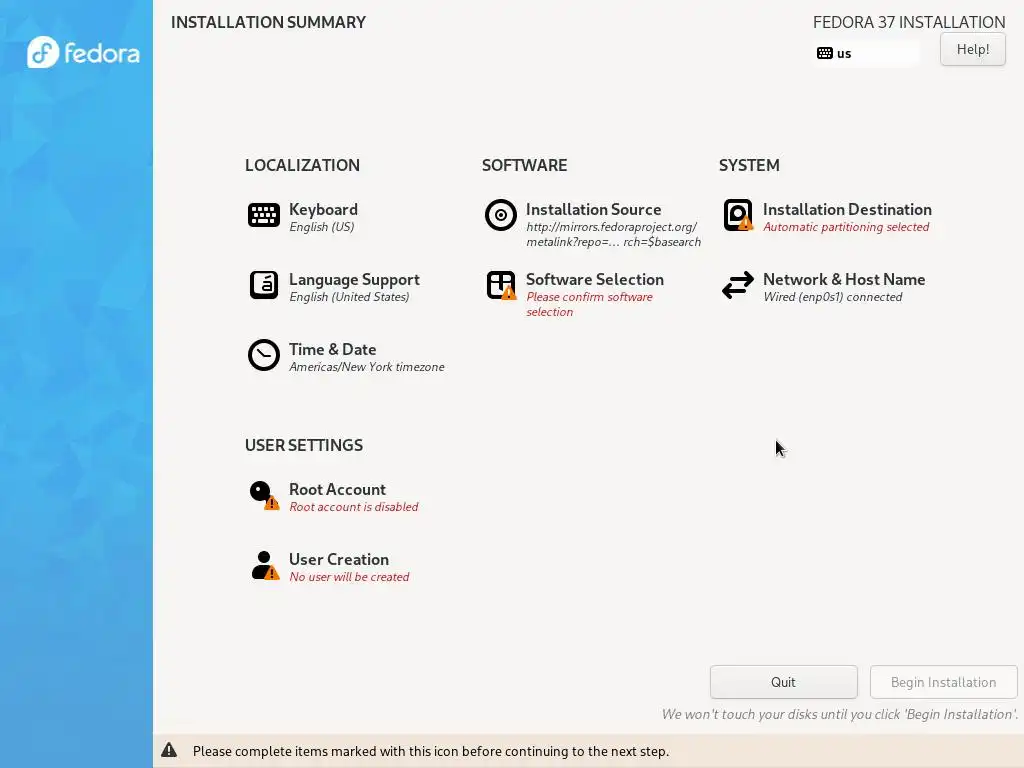Click the Language Support icon

[264, 285]
